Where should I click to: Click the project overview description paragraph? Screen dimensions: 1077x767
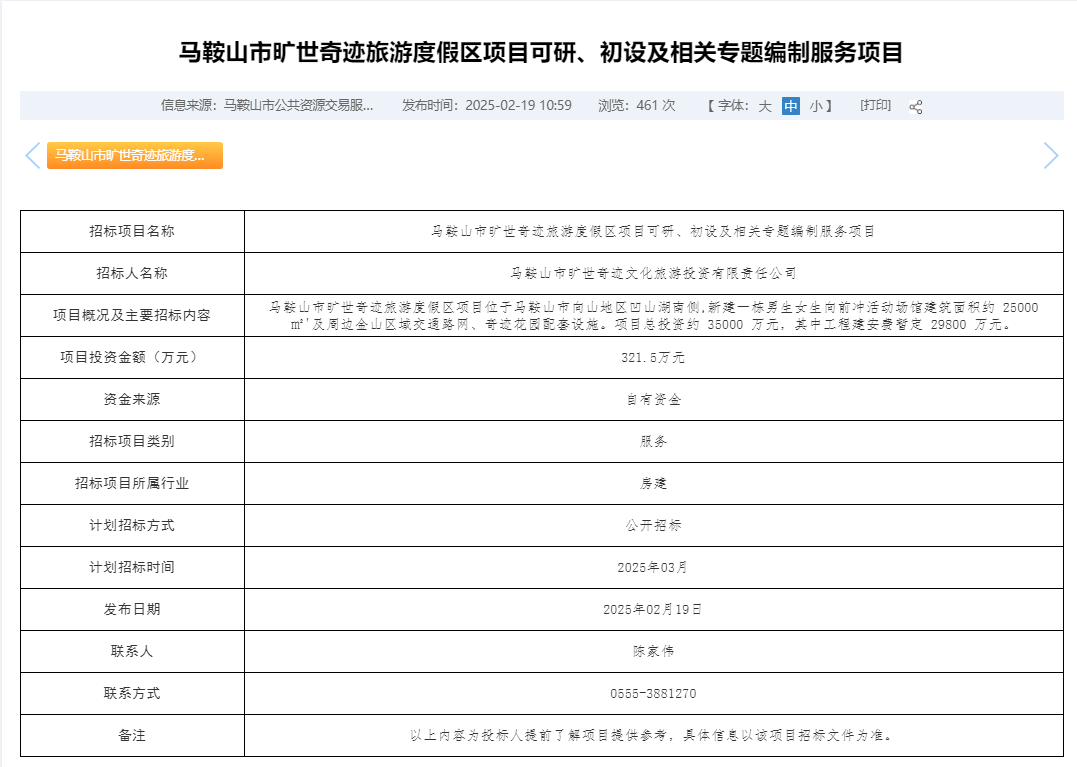(x=653, y=316)
